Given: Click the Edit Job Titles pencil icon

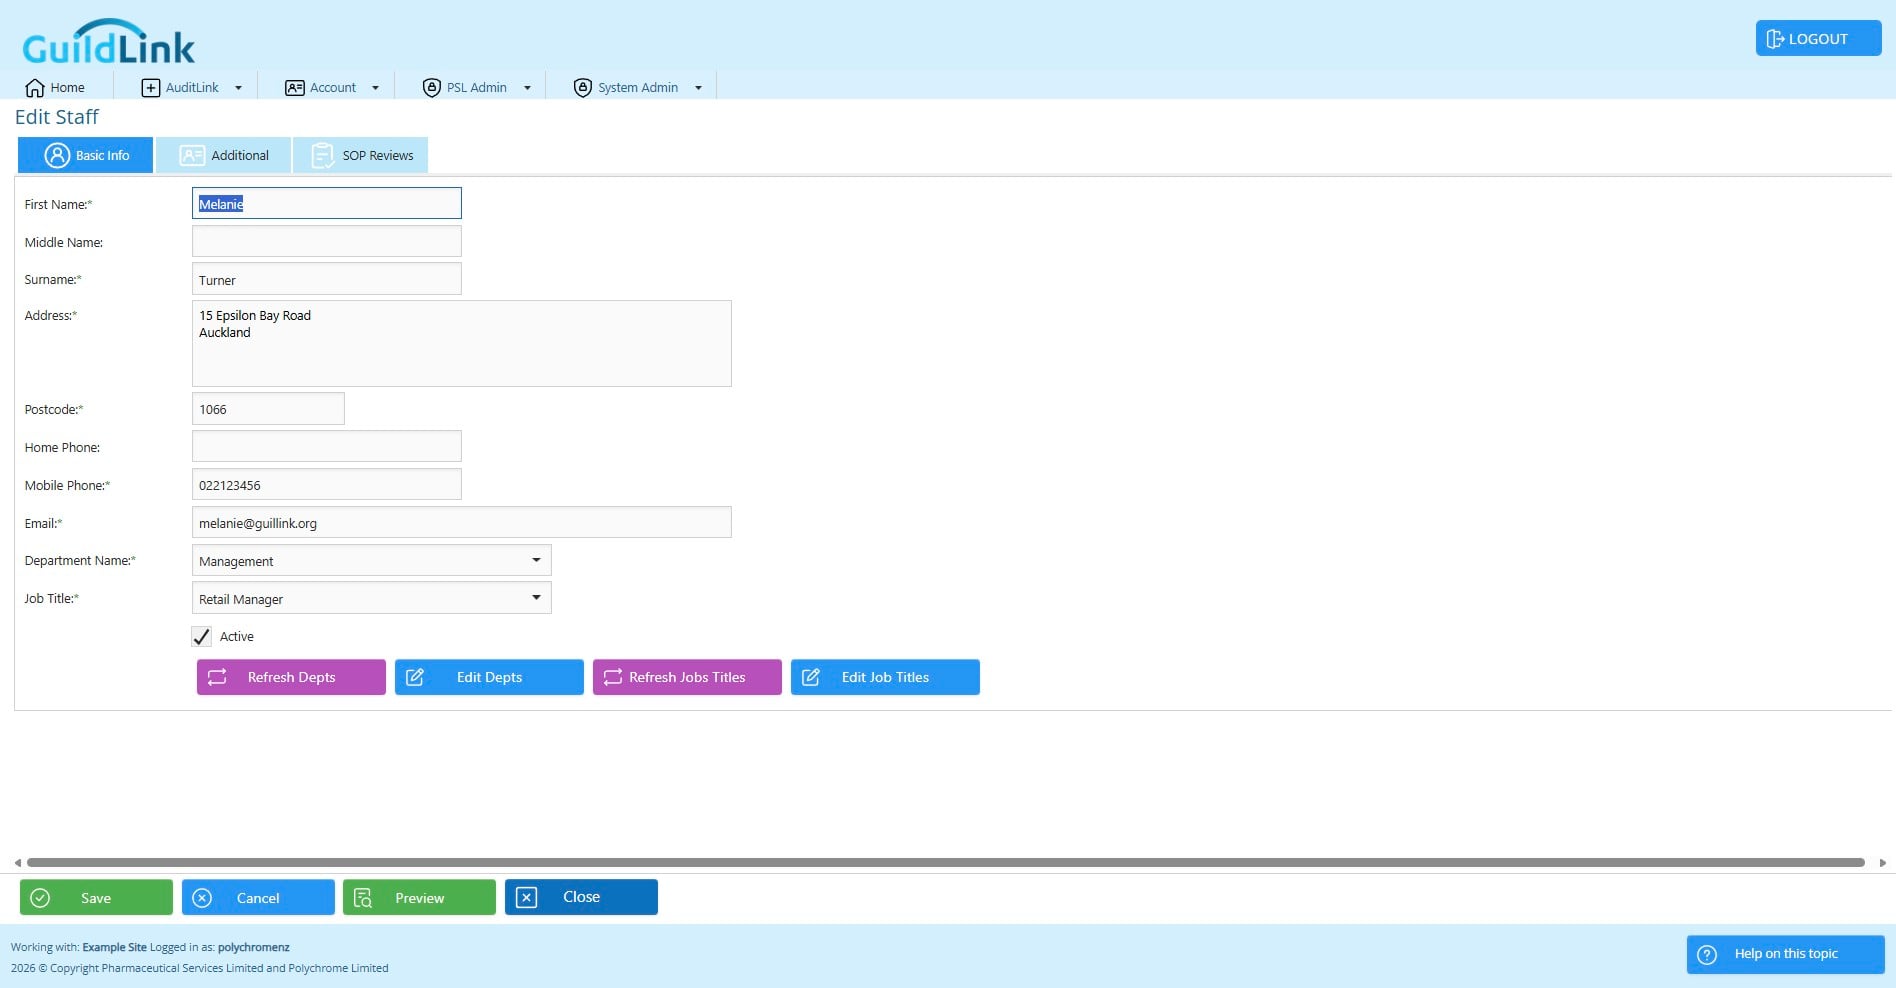Looking at the screenshot, I should click(x=811, y=677).
